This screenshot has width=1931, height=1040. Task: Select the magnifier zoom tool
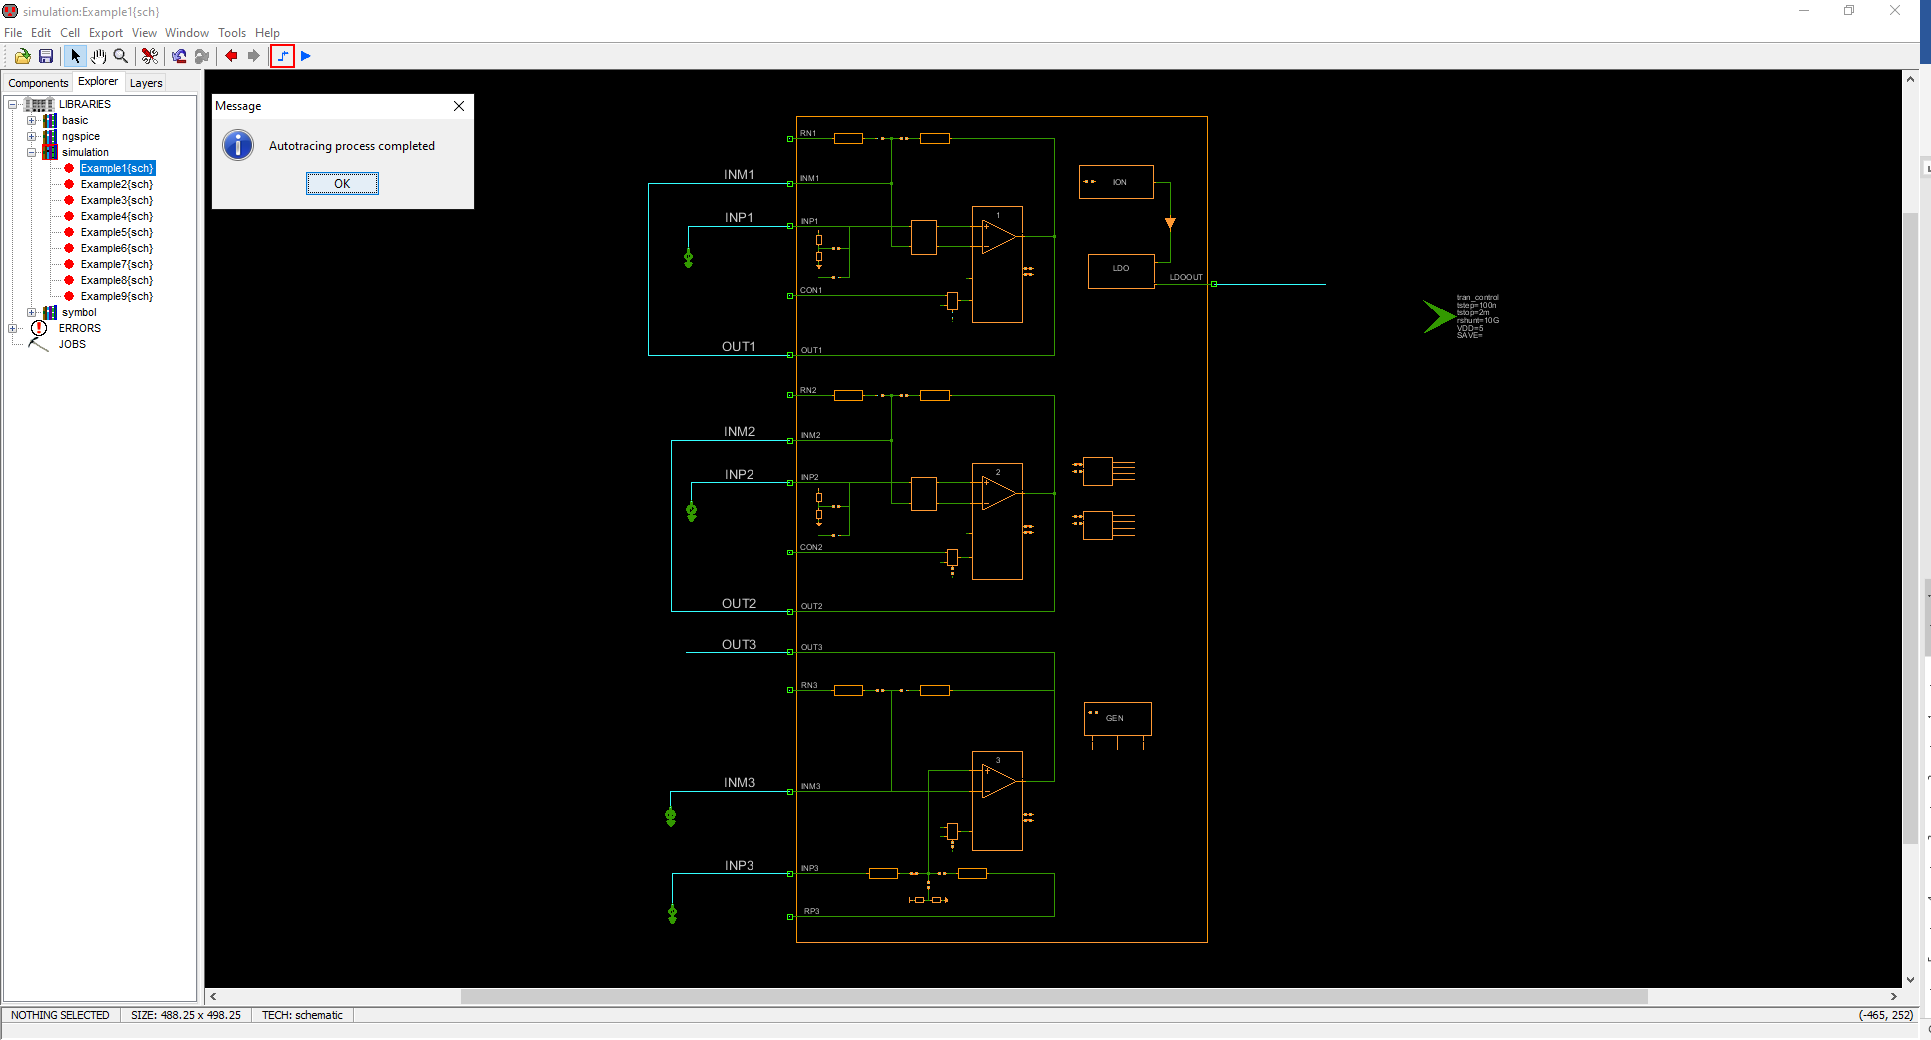point(121,56)
